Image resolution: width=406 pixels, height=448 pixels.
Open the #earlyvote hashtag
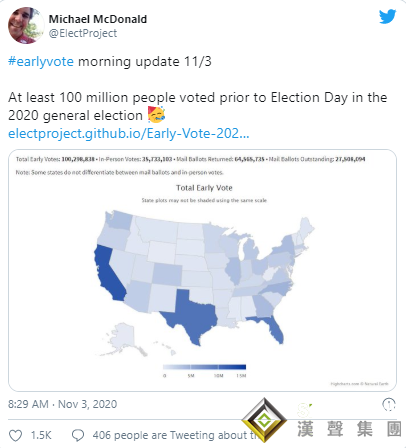pyautogui.click(x=41, y=62)
